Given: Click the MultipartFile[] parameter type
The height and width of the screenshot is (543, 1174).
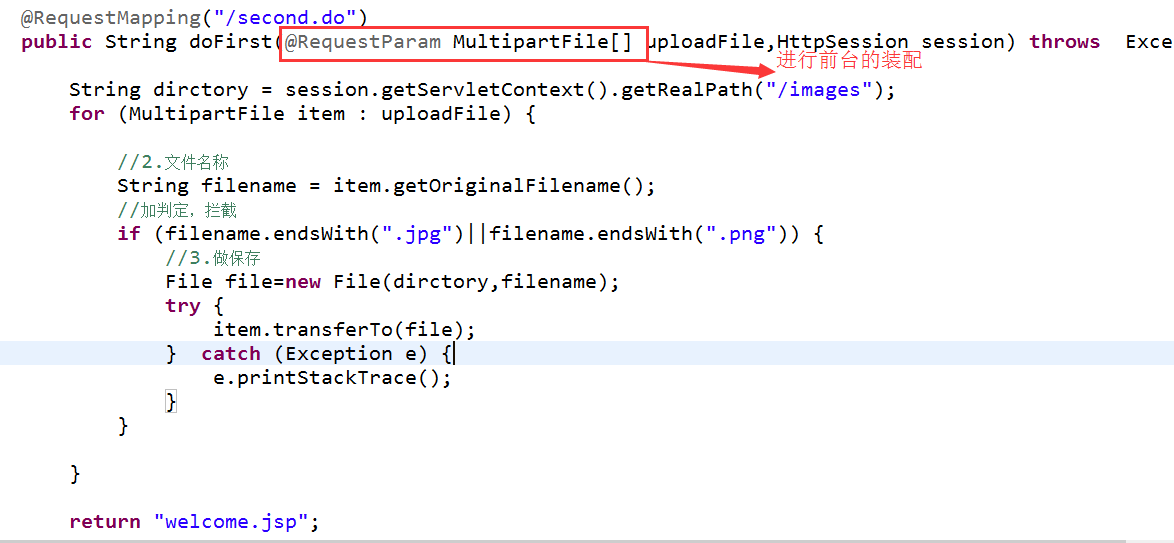Looking at the screenshot, I should [543, 42].
